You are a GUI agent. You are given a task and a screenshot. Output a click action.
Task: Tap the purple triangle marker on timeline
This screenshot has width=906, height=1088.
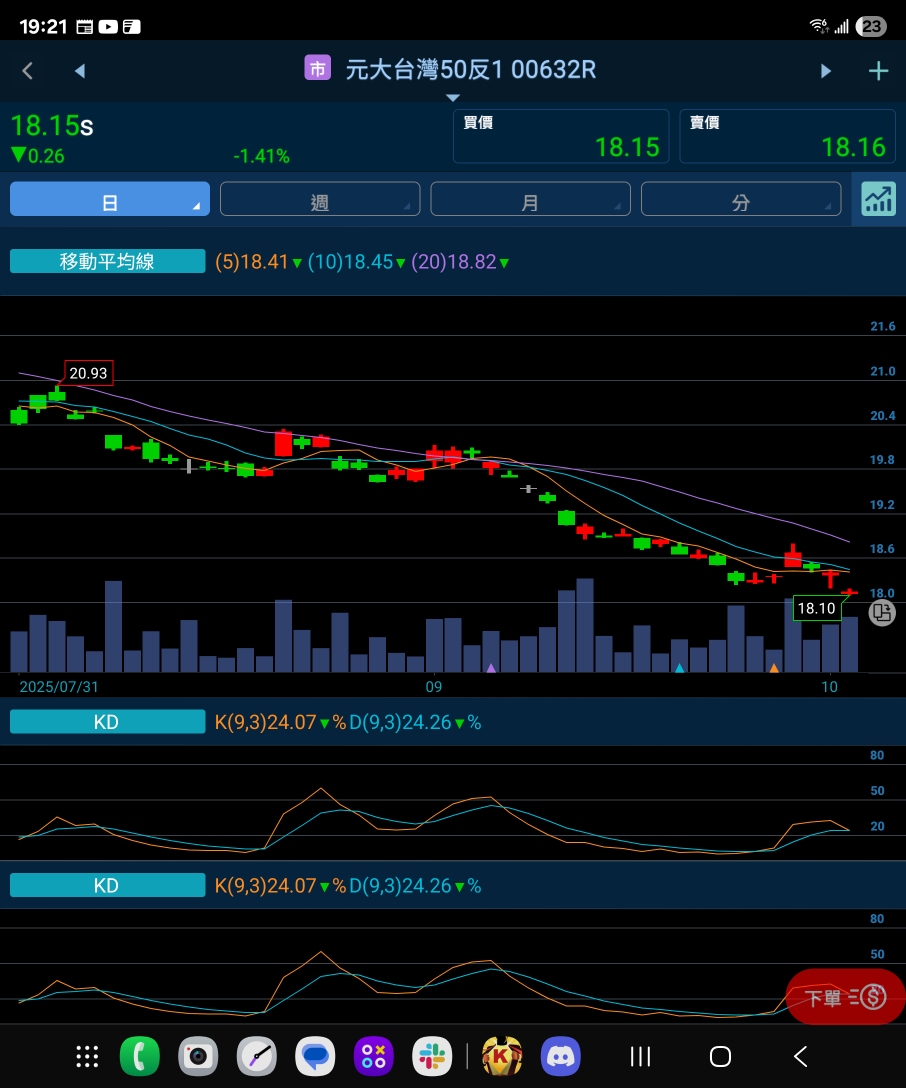pos(491,667)
